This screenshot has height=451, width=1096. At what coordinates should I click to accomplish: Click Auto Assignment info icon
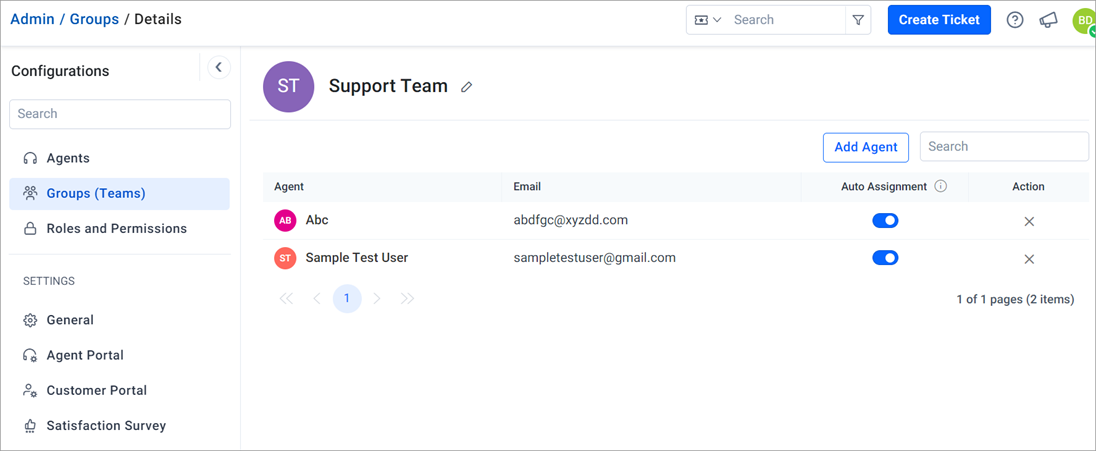[941, 187]
